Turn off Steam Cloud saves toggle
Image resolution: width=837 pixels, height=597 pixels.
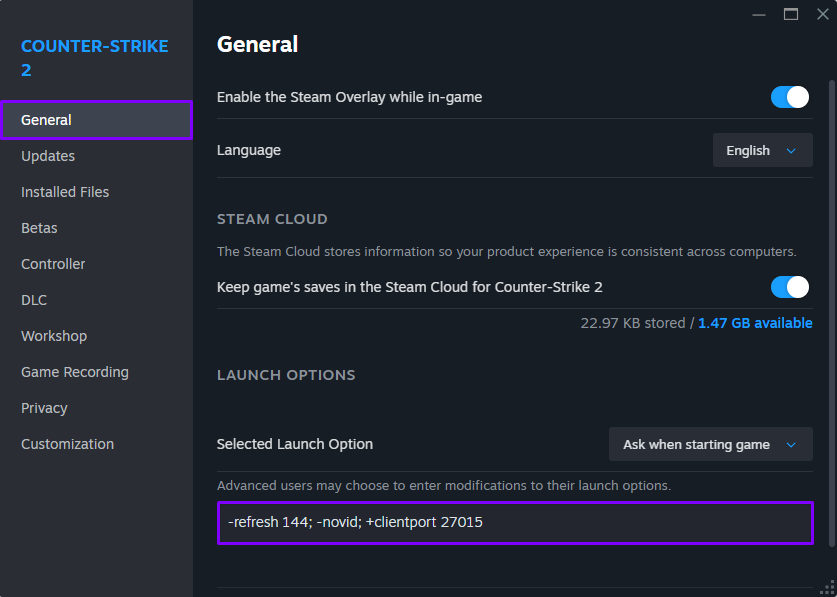(789, 287)
